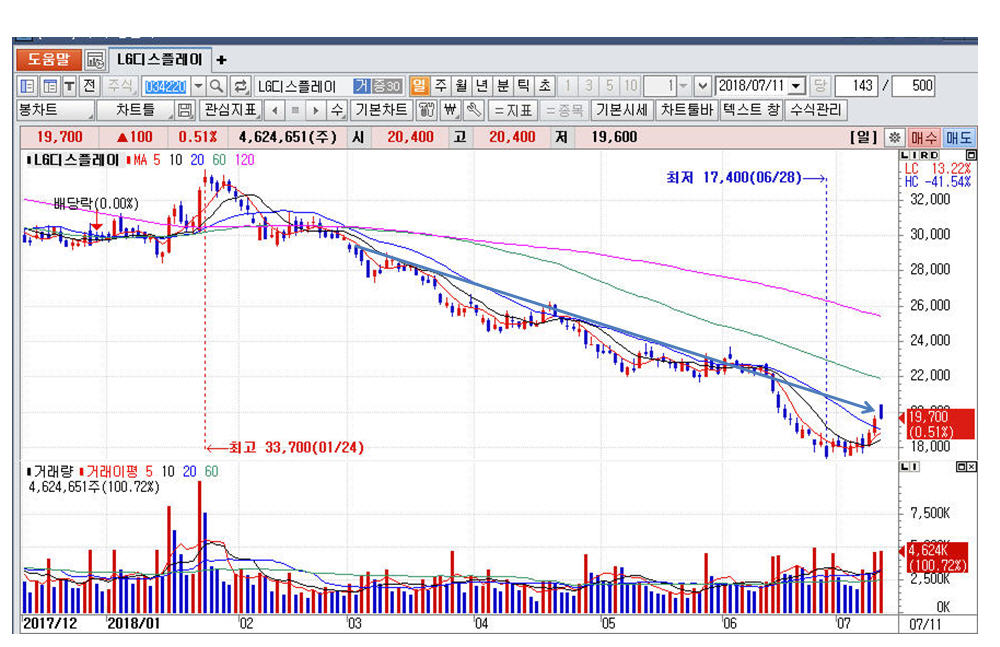Click the 매도 sell button
1000x647 pixels.
[x=959, y=137]
